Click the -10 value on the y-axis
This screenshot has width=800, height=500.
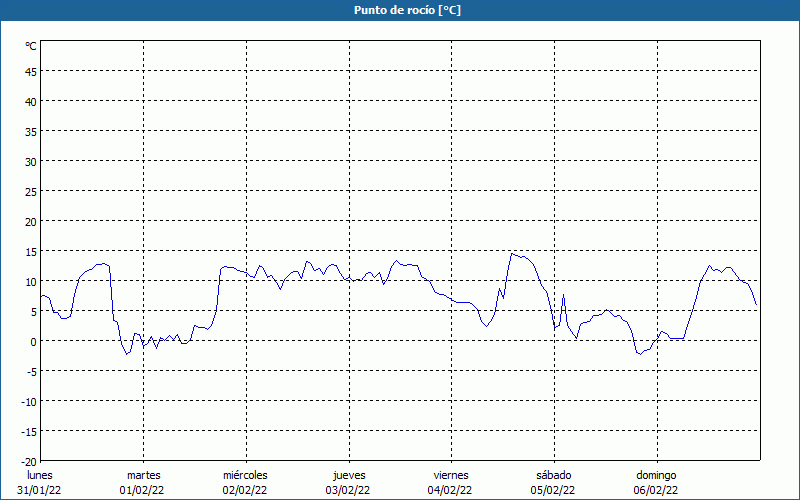[x=29, y=401]
